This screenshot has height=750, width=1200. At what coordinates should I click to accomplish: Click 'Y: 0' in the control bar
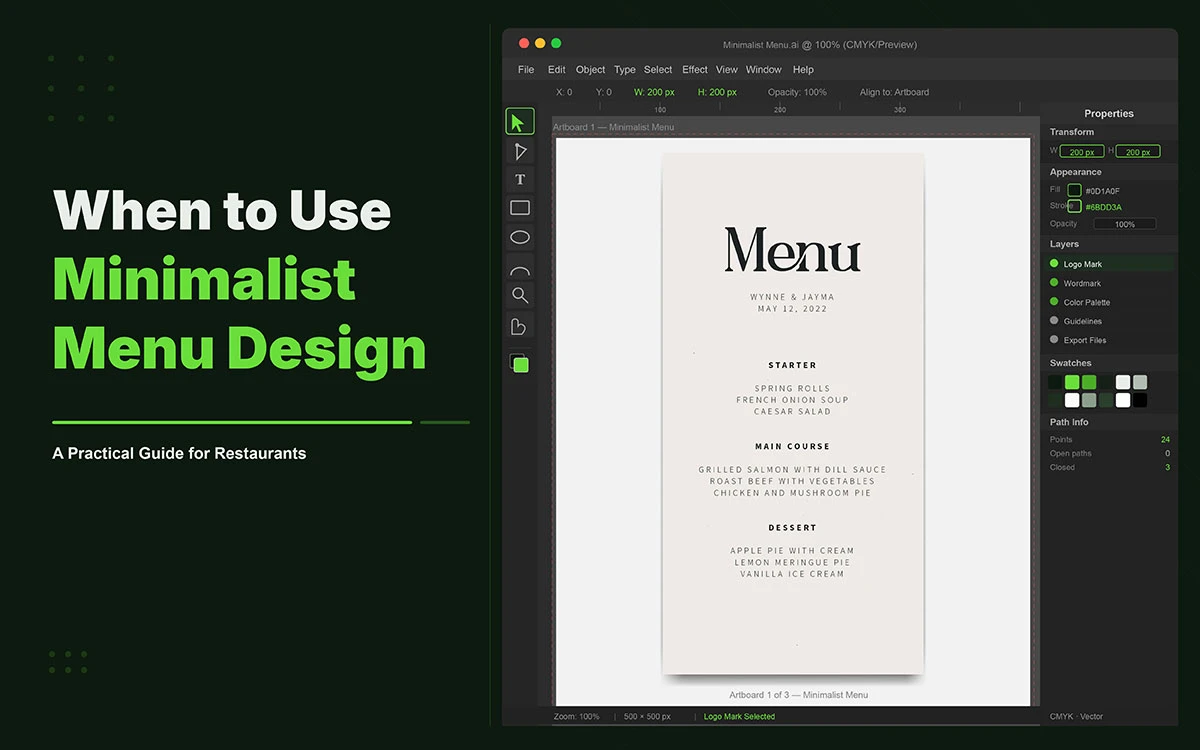[603, 92]
